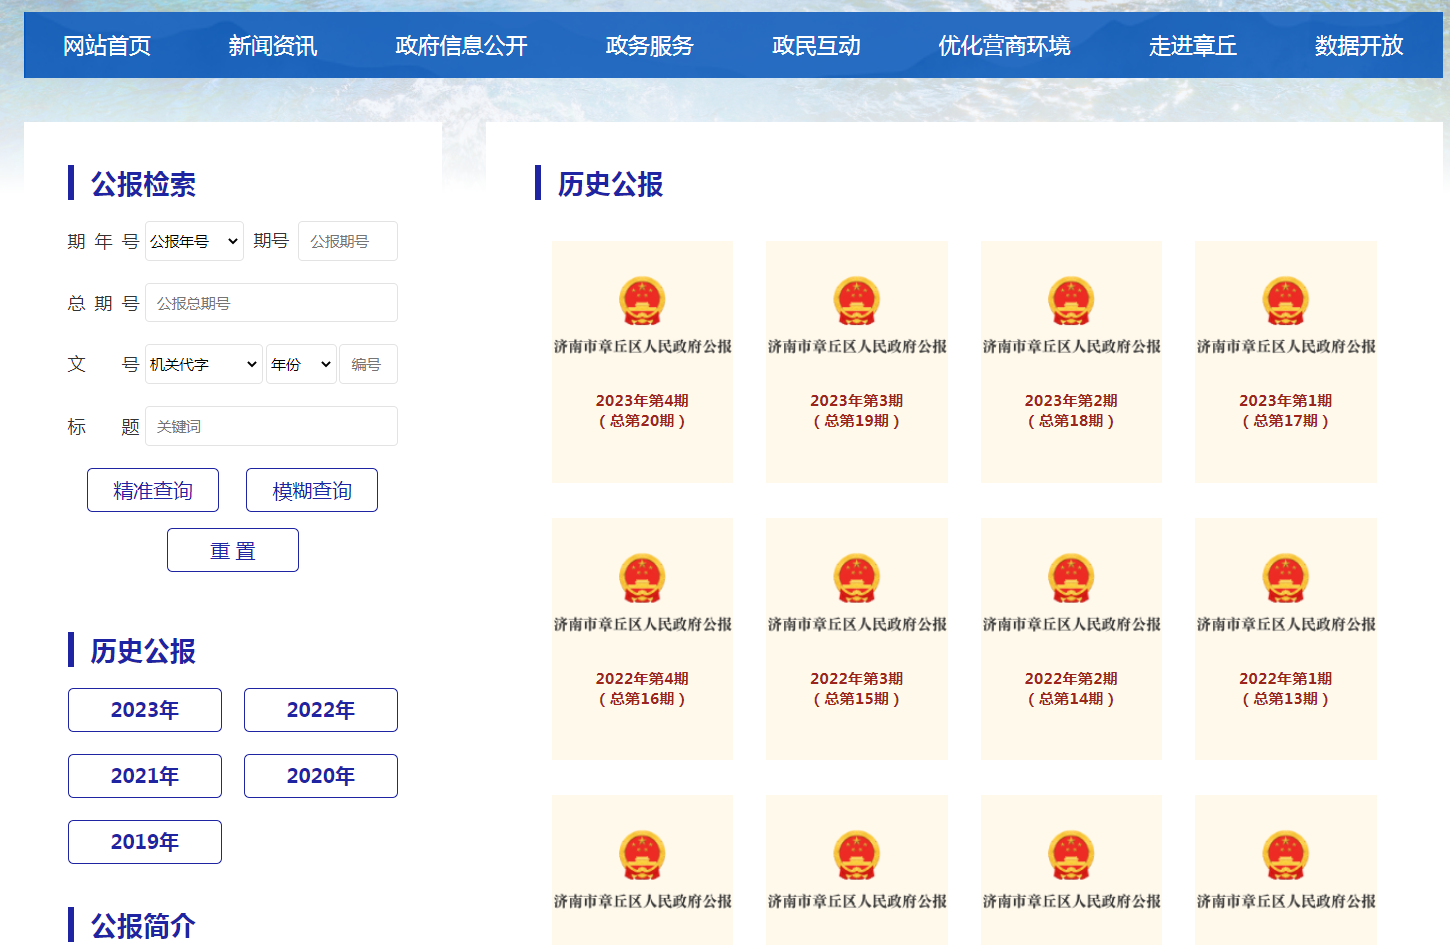Focus the 编号 input field
Screen dimensions: 1450x945
(368, 364)
